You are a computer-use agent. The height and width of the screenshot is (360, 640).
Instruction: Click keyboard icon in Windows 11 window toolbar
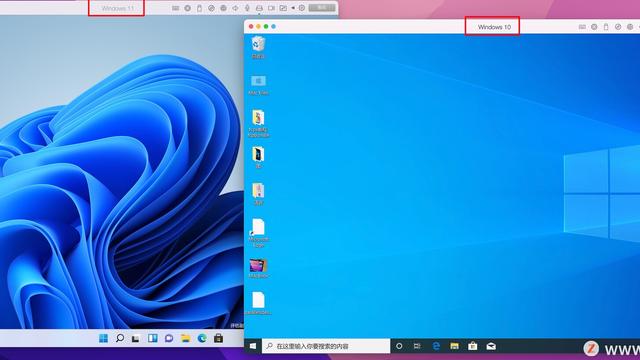pos(176,8)
